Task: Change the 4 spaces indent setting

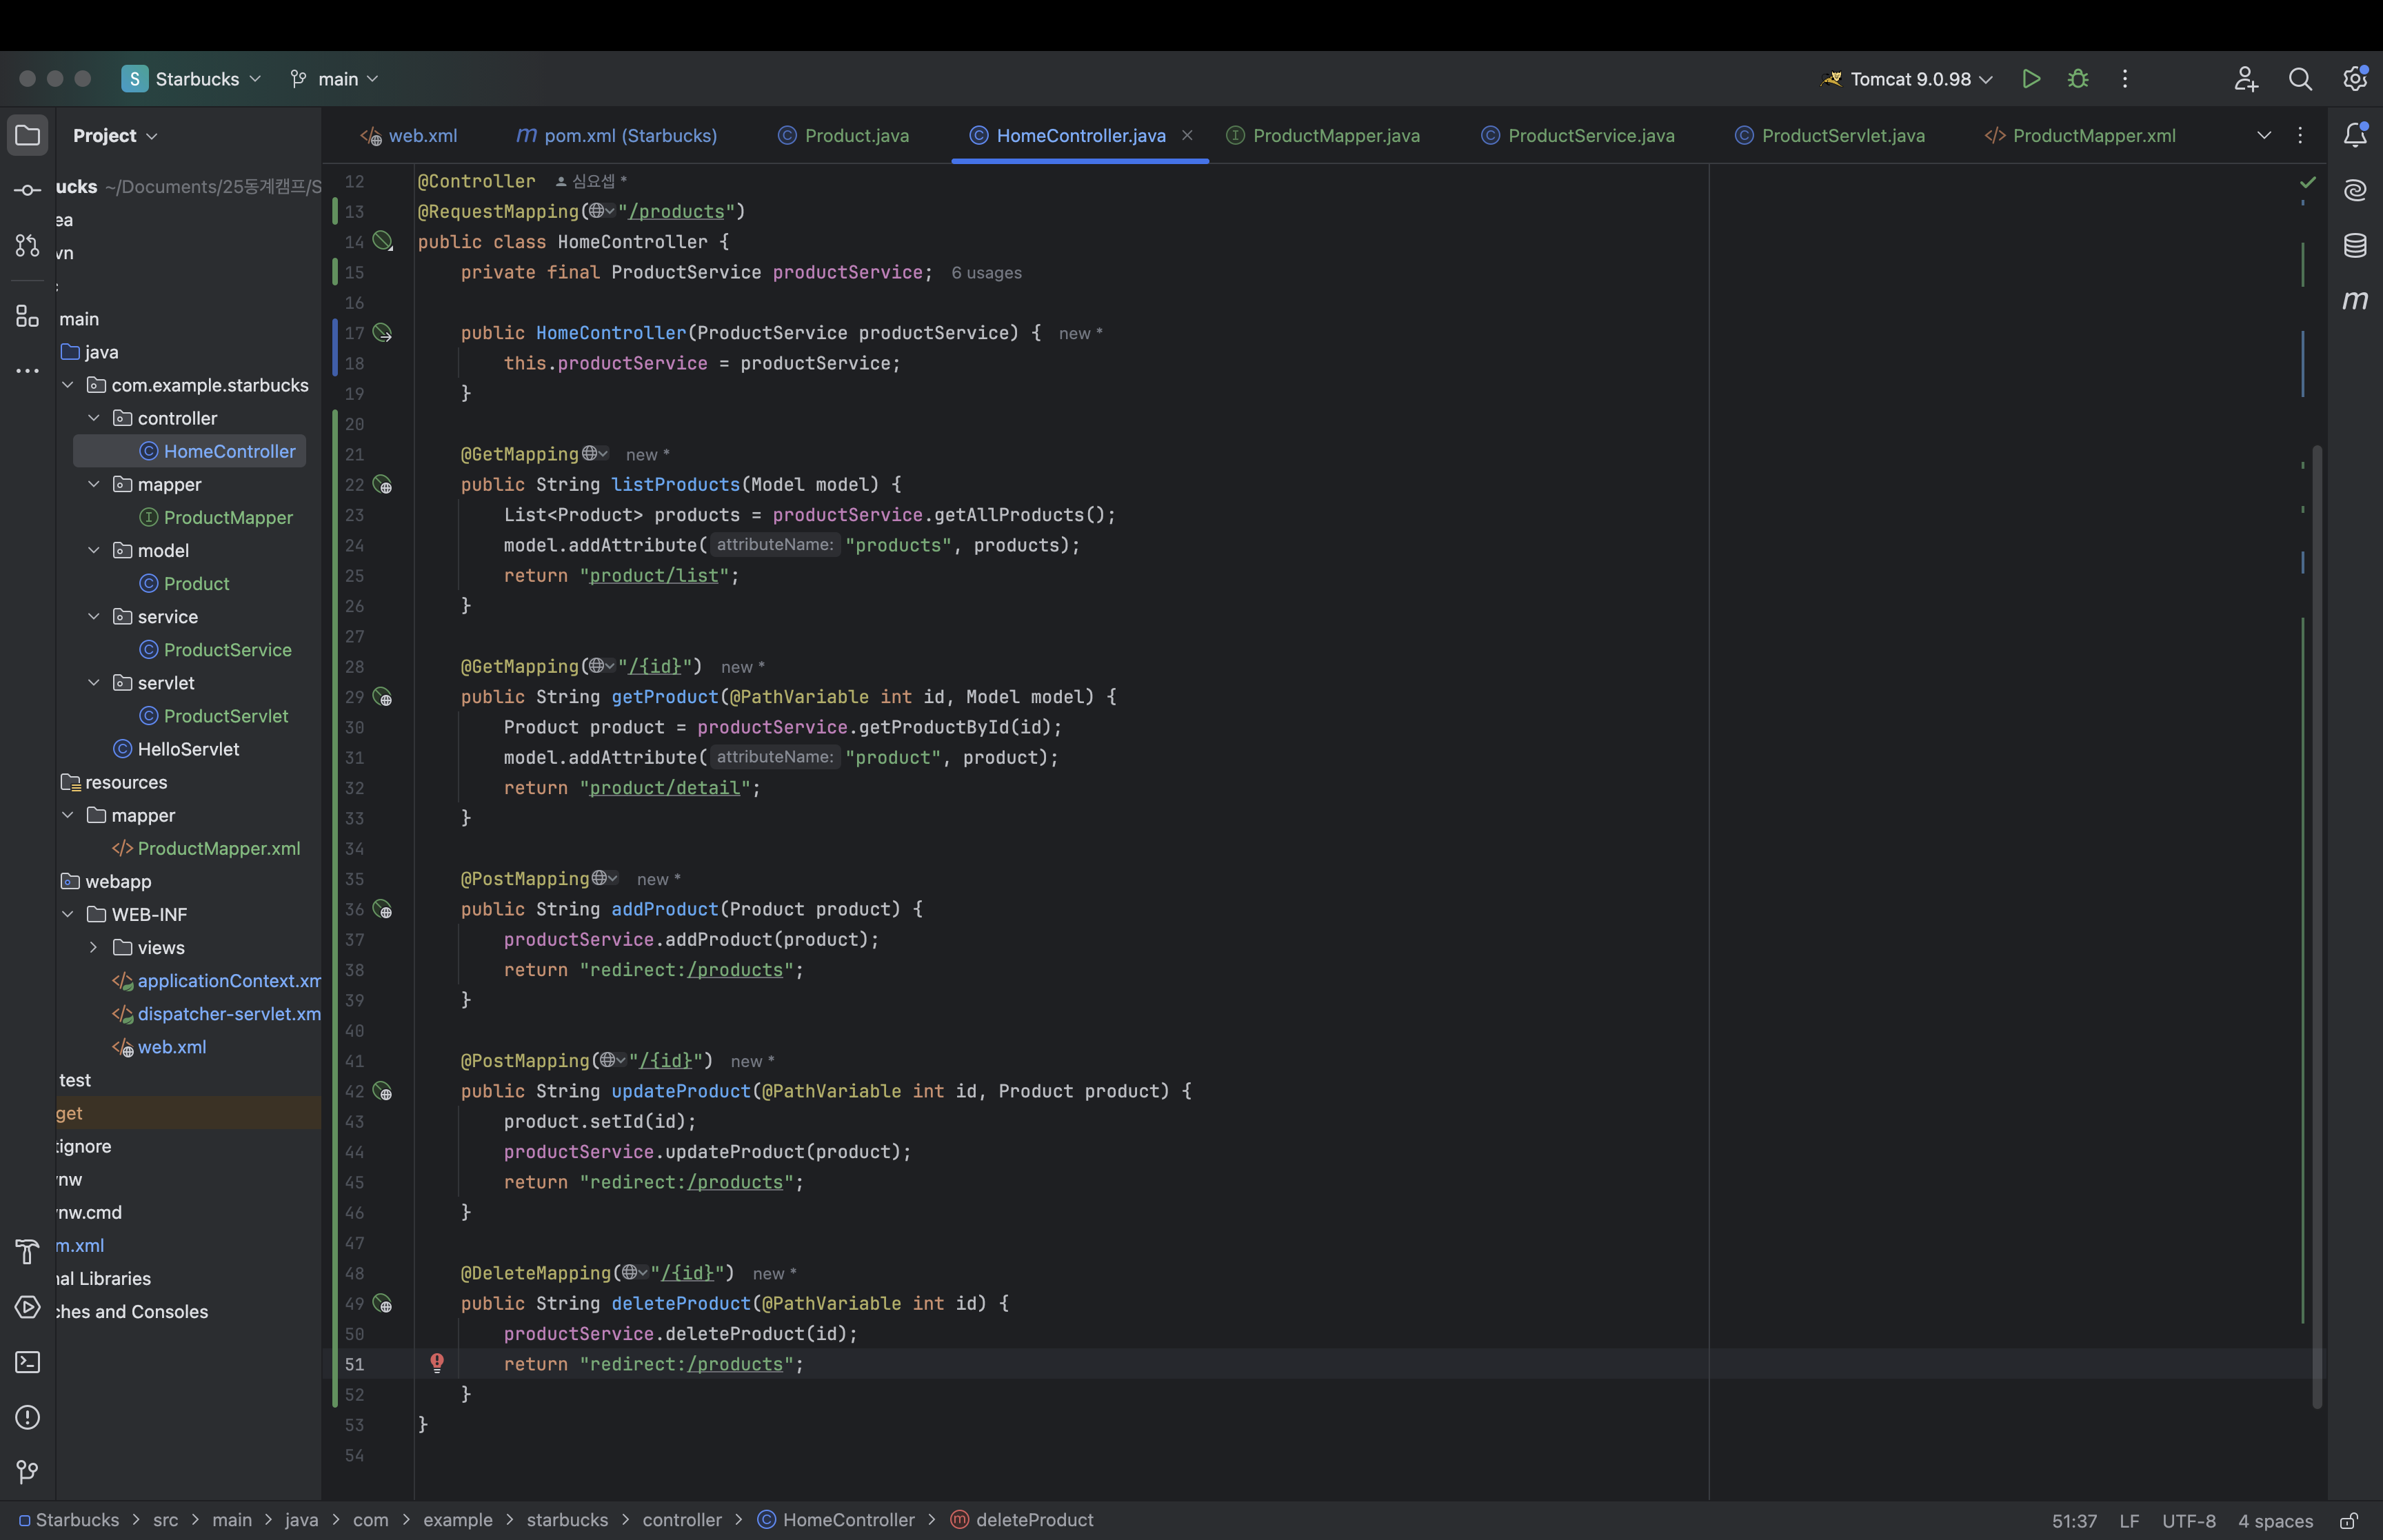Action: coord(2275,1520)
